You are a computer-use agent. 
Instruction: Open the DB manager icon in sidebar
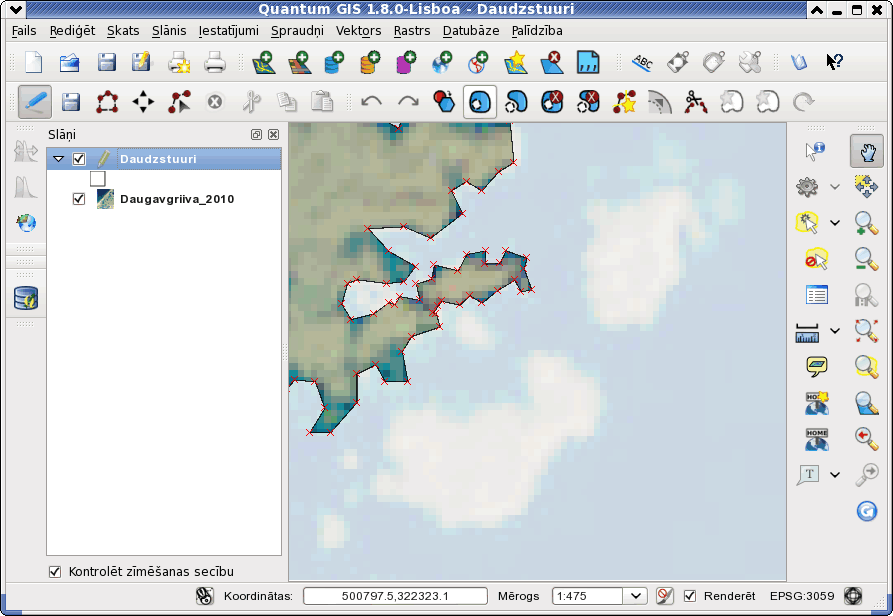[x=26, y=298]
